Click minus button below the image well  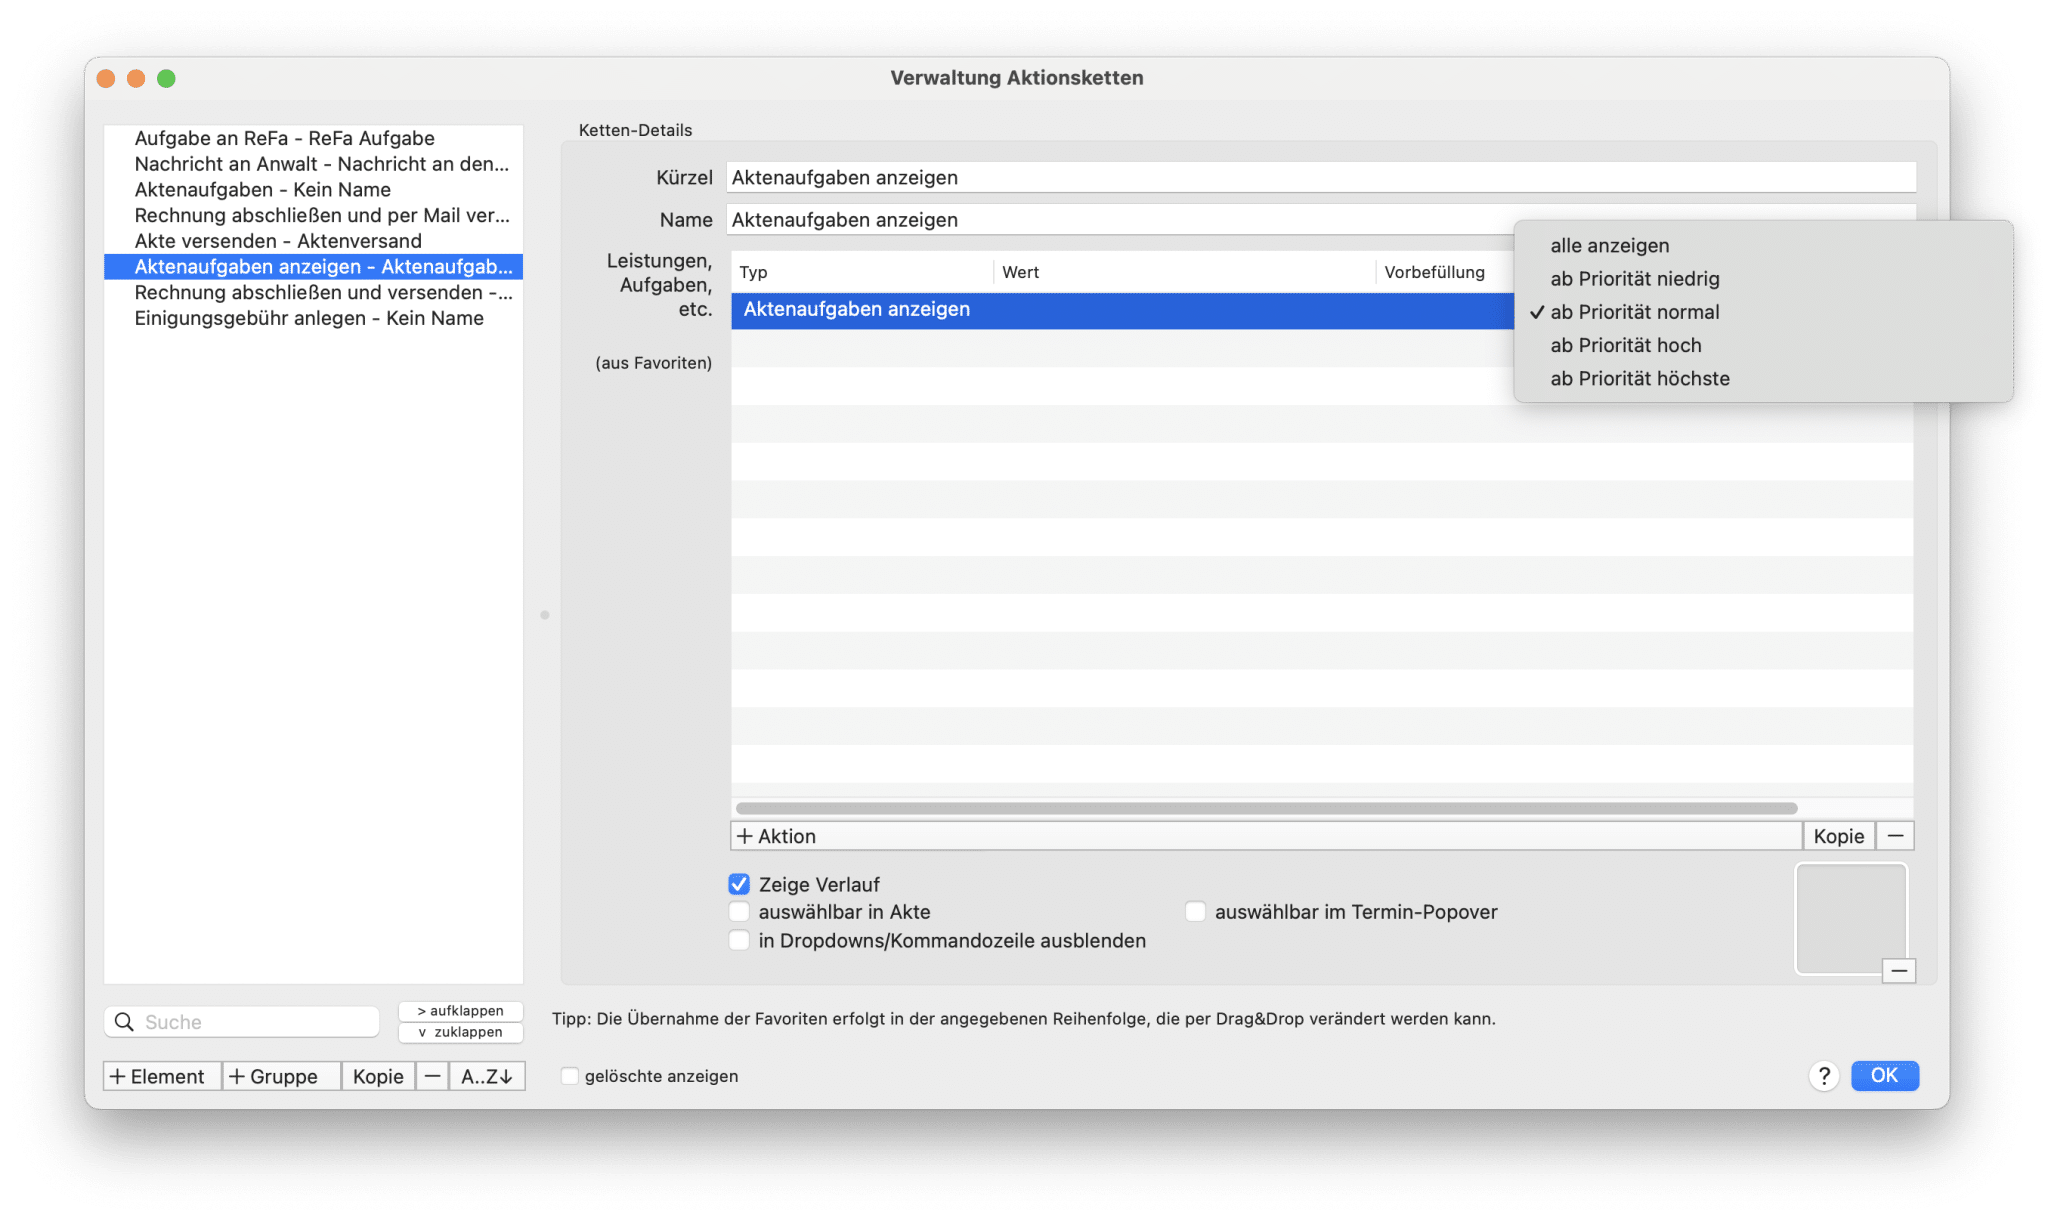1898,971
